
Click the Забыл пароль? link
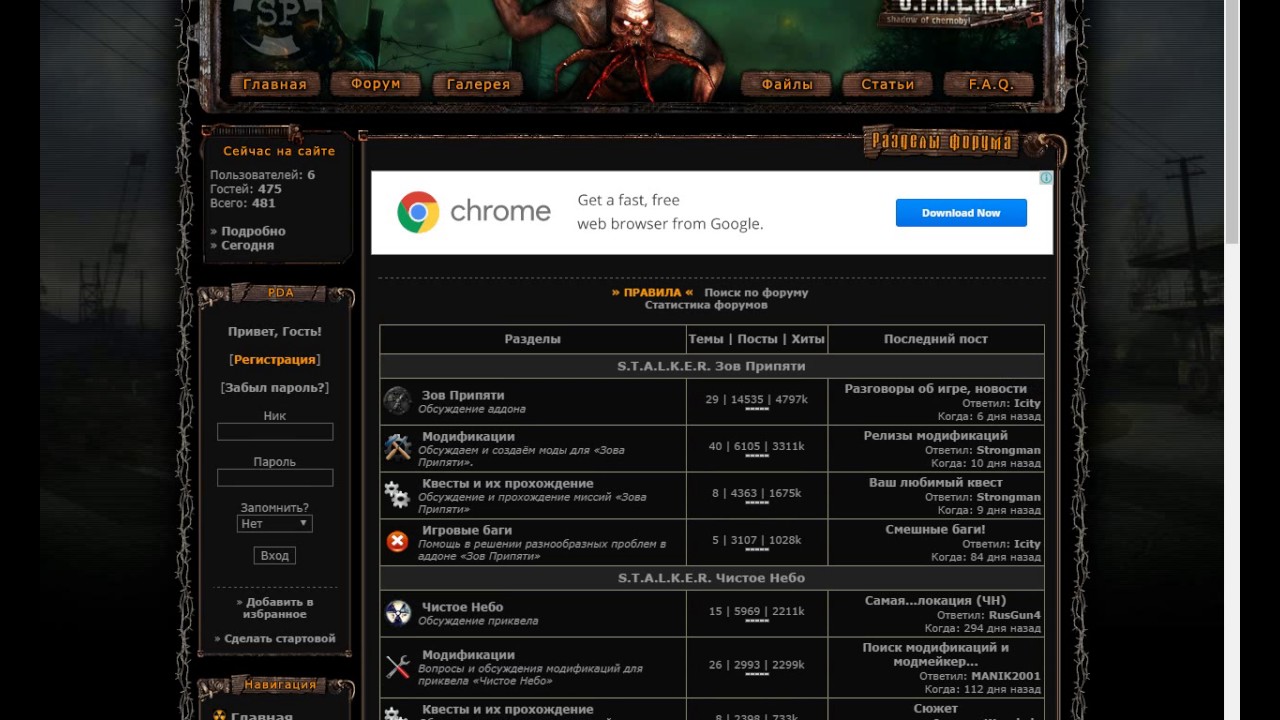pyautogui.click(x=275, y=387)
